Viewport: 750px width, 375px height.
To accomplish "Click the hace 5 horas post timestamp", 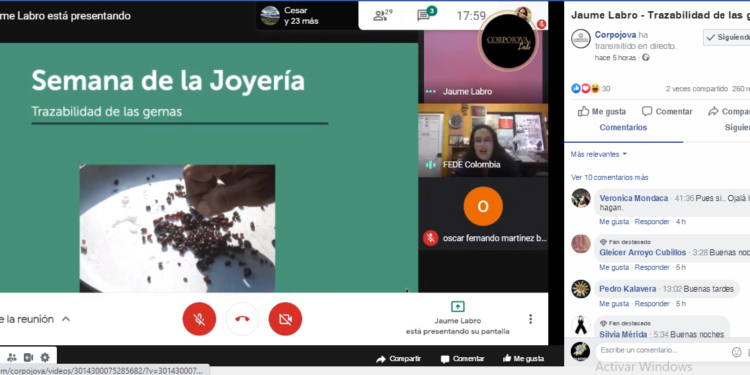I will pos(615,57).
